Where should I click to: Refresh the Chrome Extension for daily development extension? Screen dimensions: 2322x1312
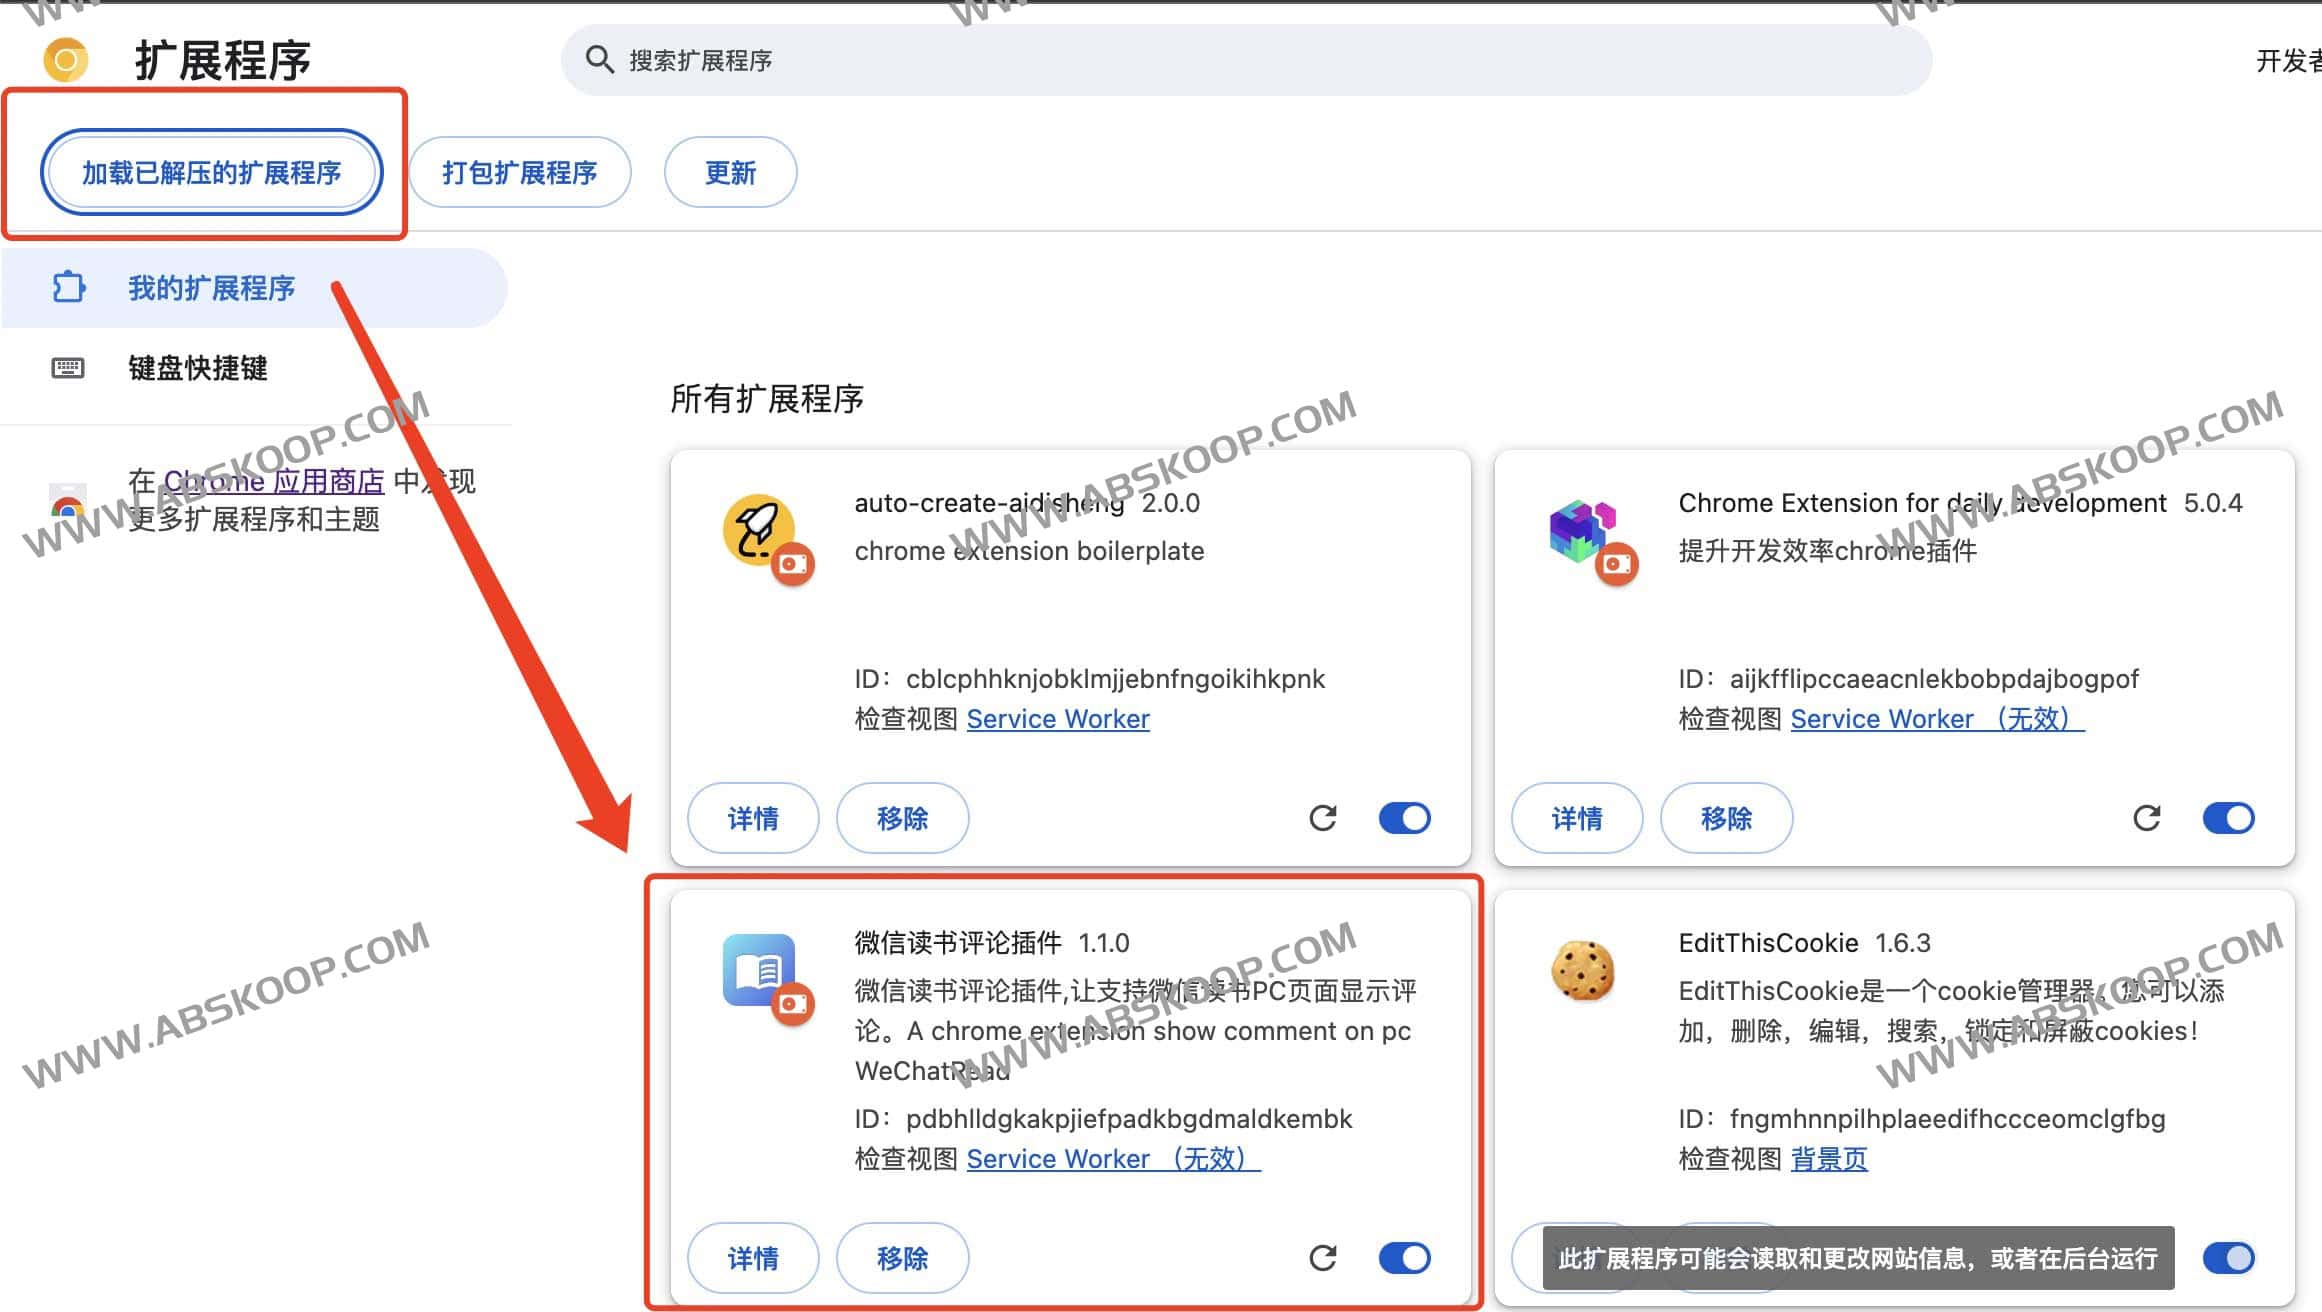[2147, 818]
